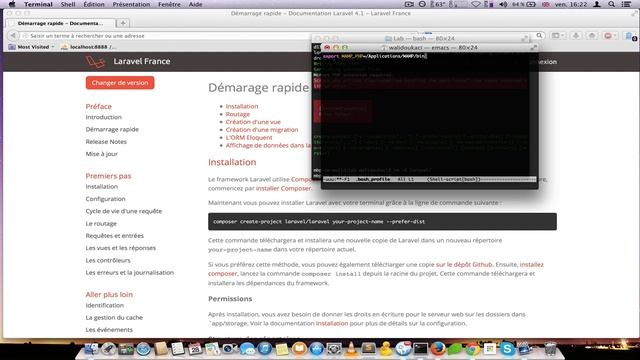Toggle fullscreen on the emacs terminal window
The image size is (640, 360).
coord(533,48)
